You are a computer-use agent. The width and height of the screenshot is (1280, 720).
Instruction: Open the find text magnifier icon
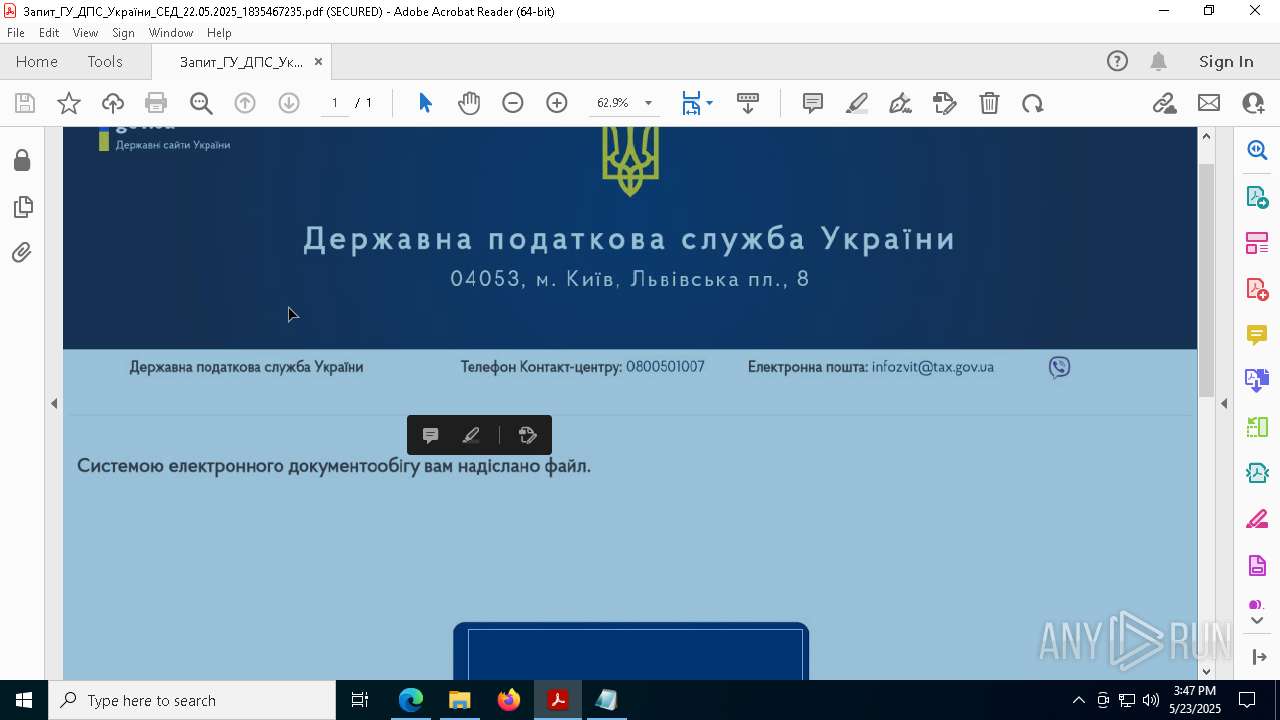(201, 103)
